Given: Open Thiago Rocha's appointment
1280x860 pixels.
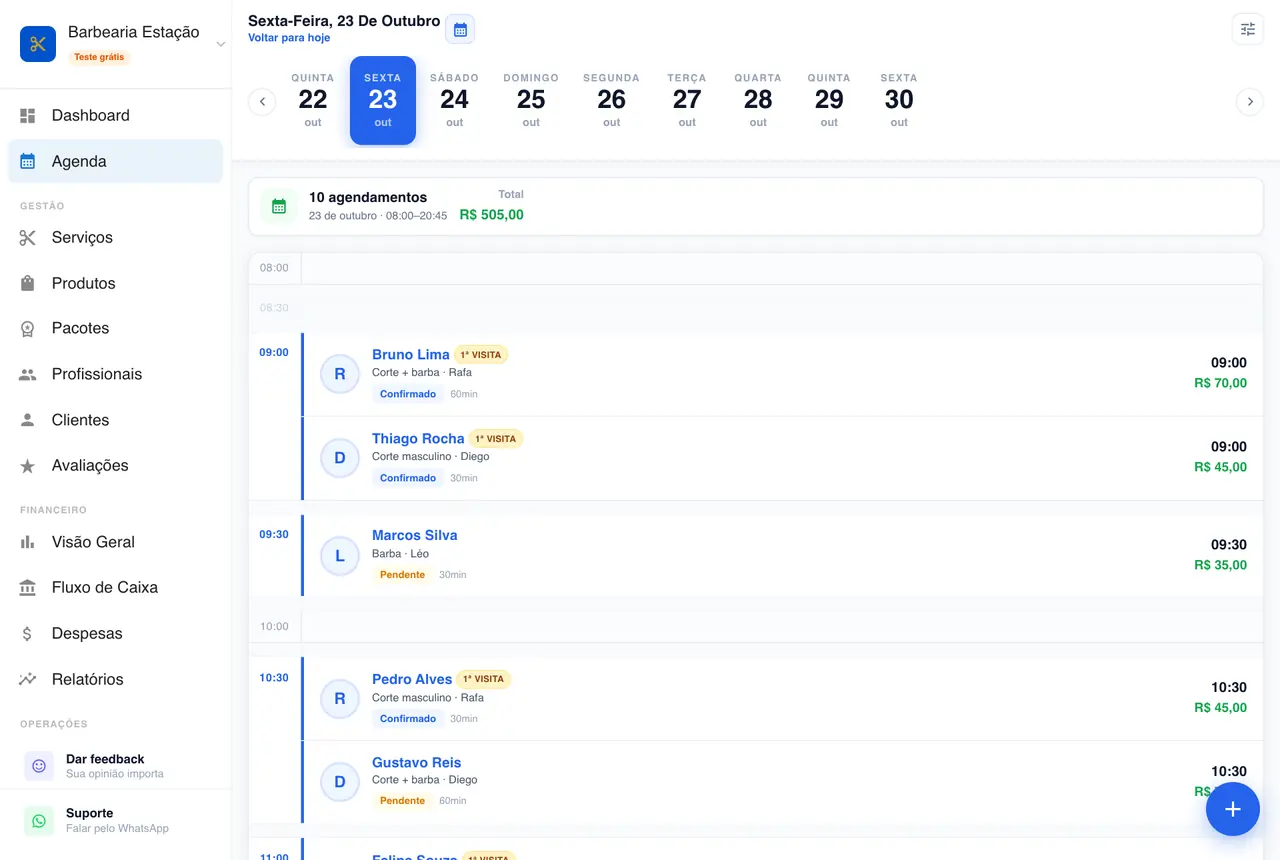Looking at the screenshot, I should click(782, 458).
